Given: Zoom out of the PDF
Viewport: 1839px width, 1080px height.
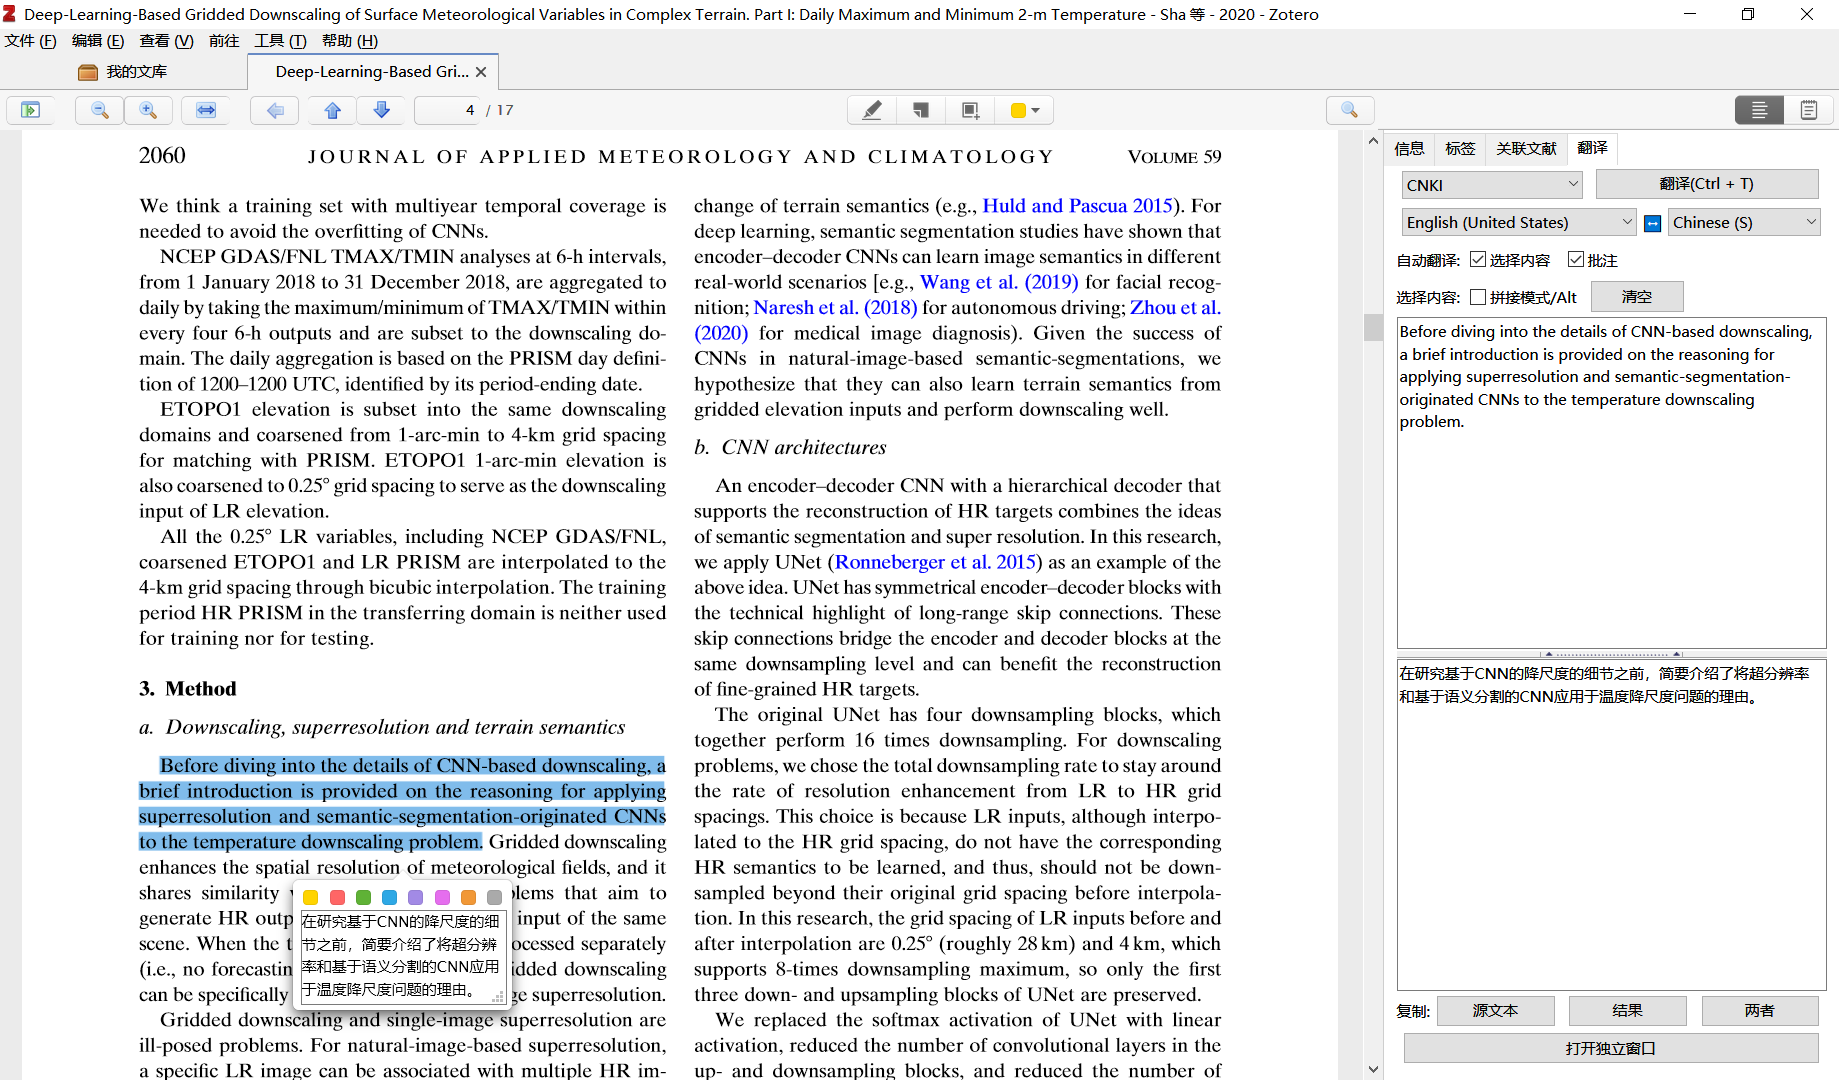Looking at the screenshot, I should coord(100,110).
